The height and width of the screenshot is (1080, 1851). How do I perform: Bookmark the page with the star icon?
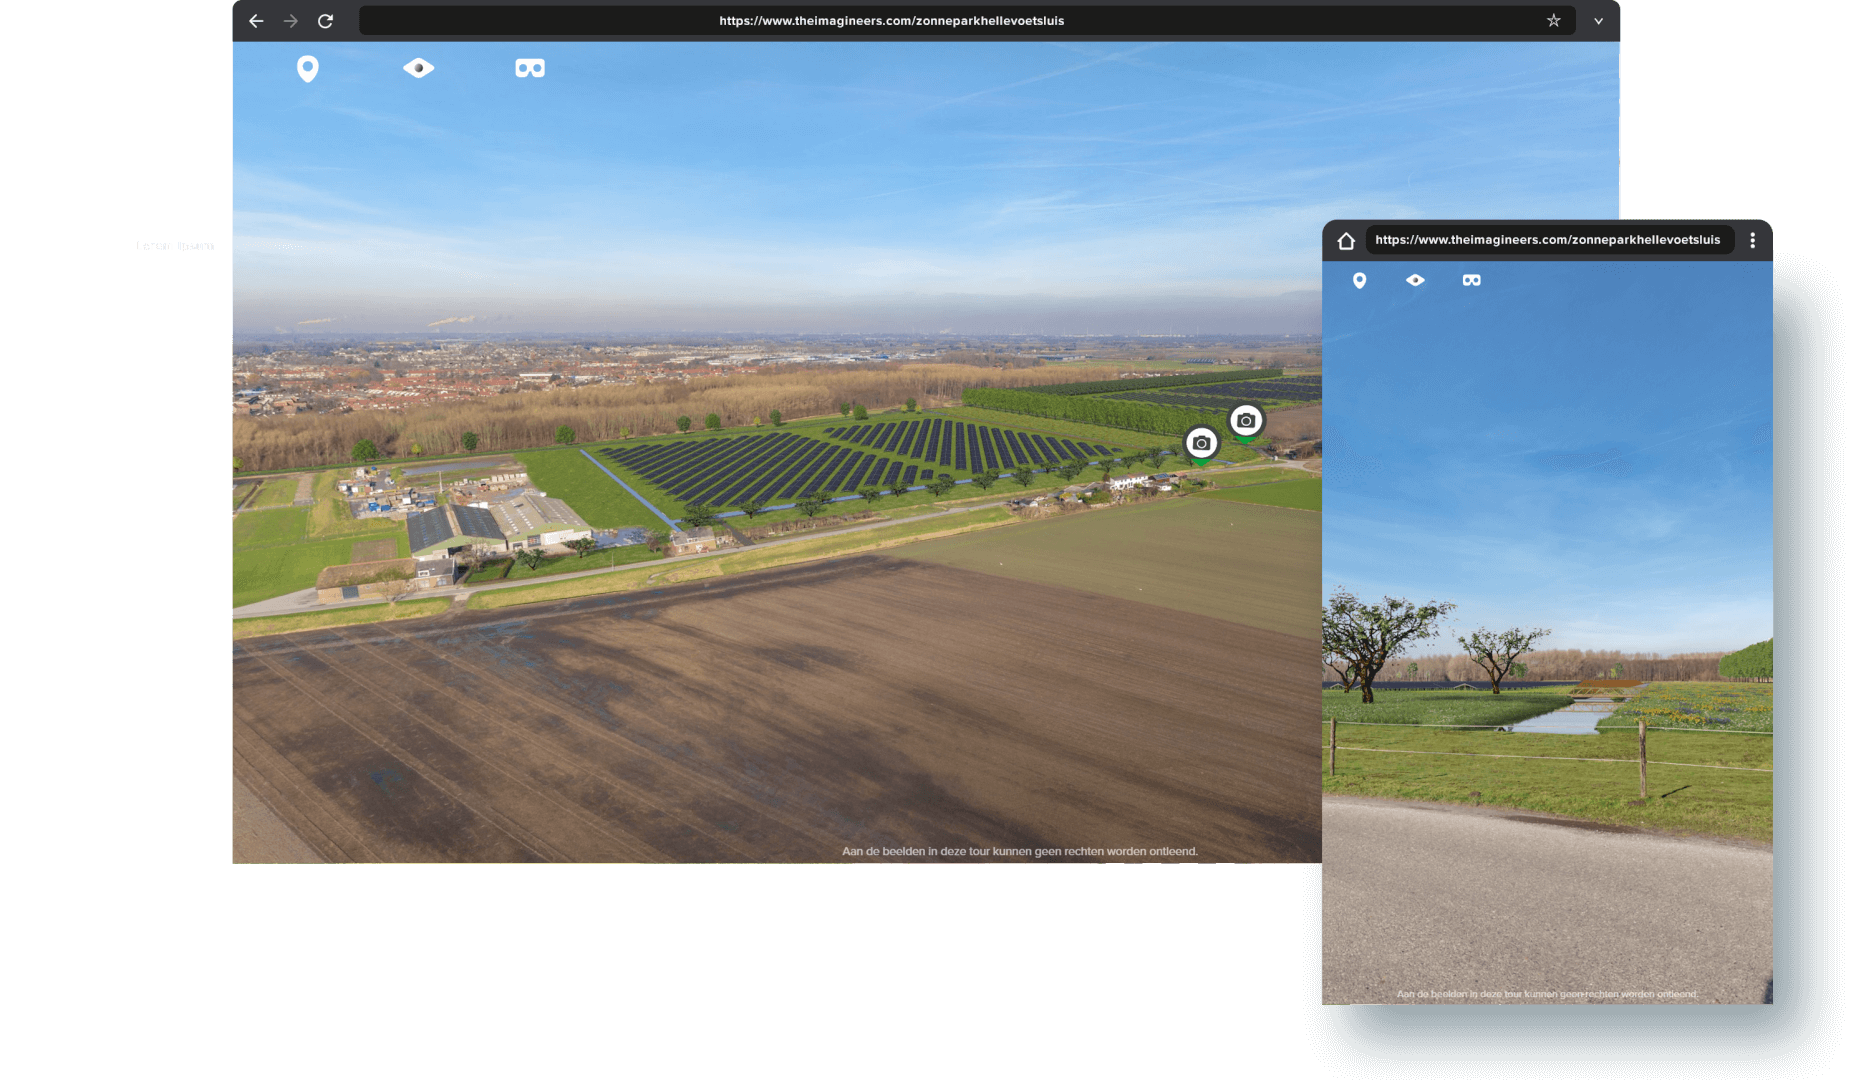pos(1553,21)
